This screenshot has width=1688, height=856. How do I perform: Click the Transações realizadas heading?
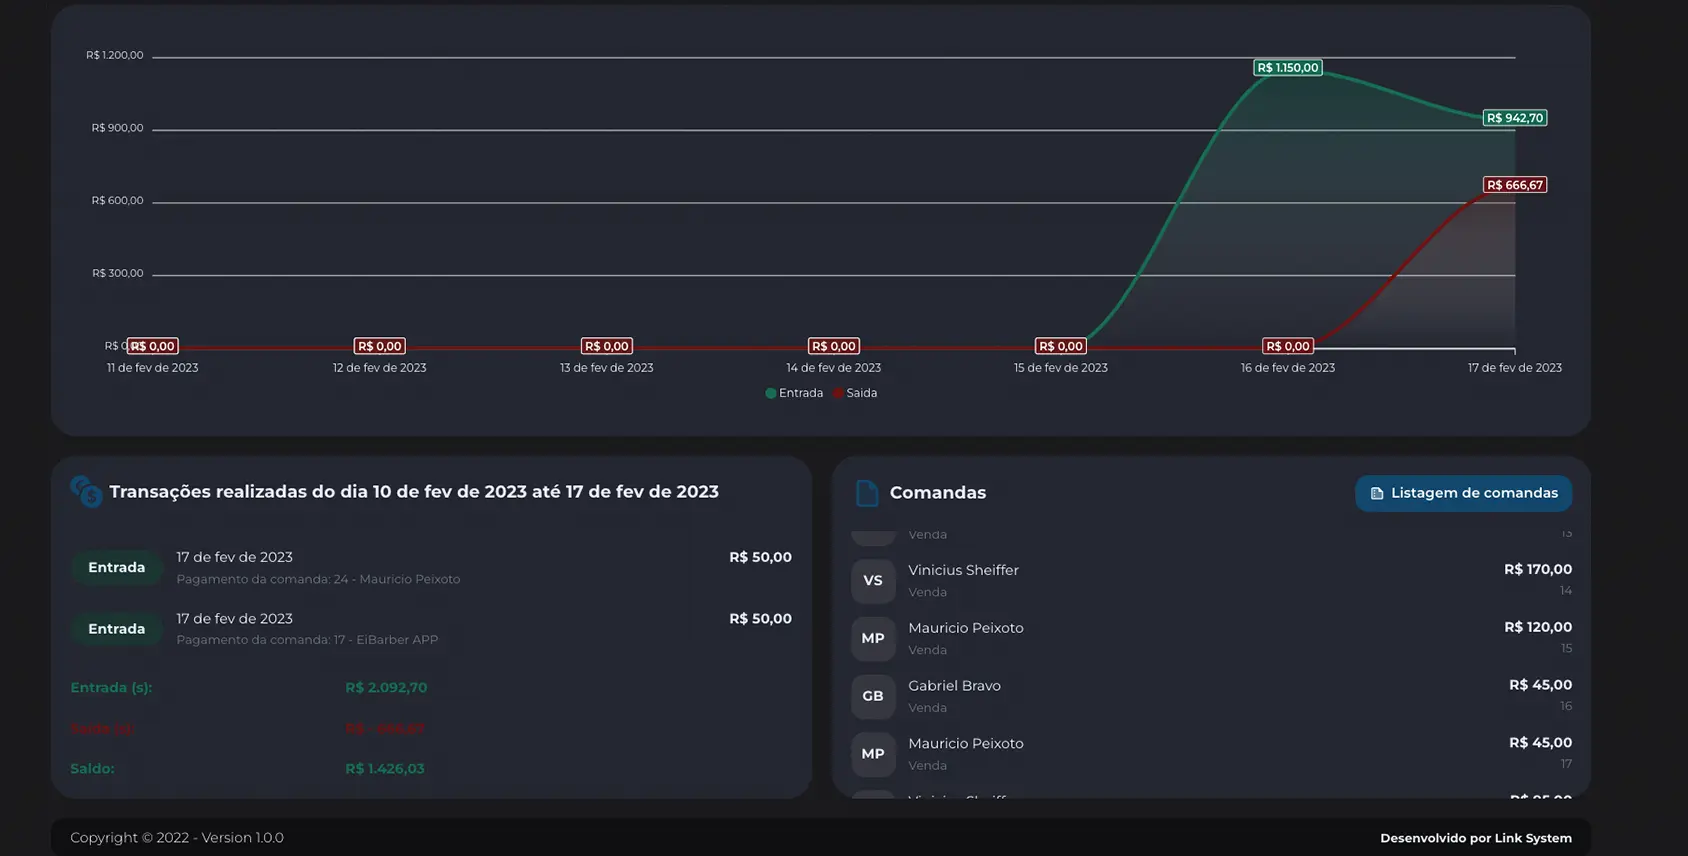[414, 492]
